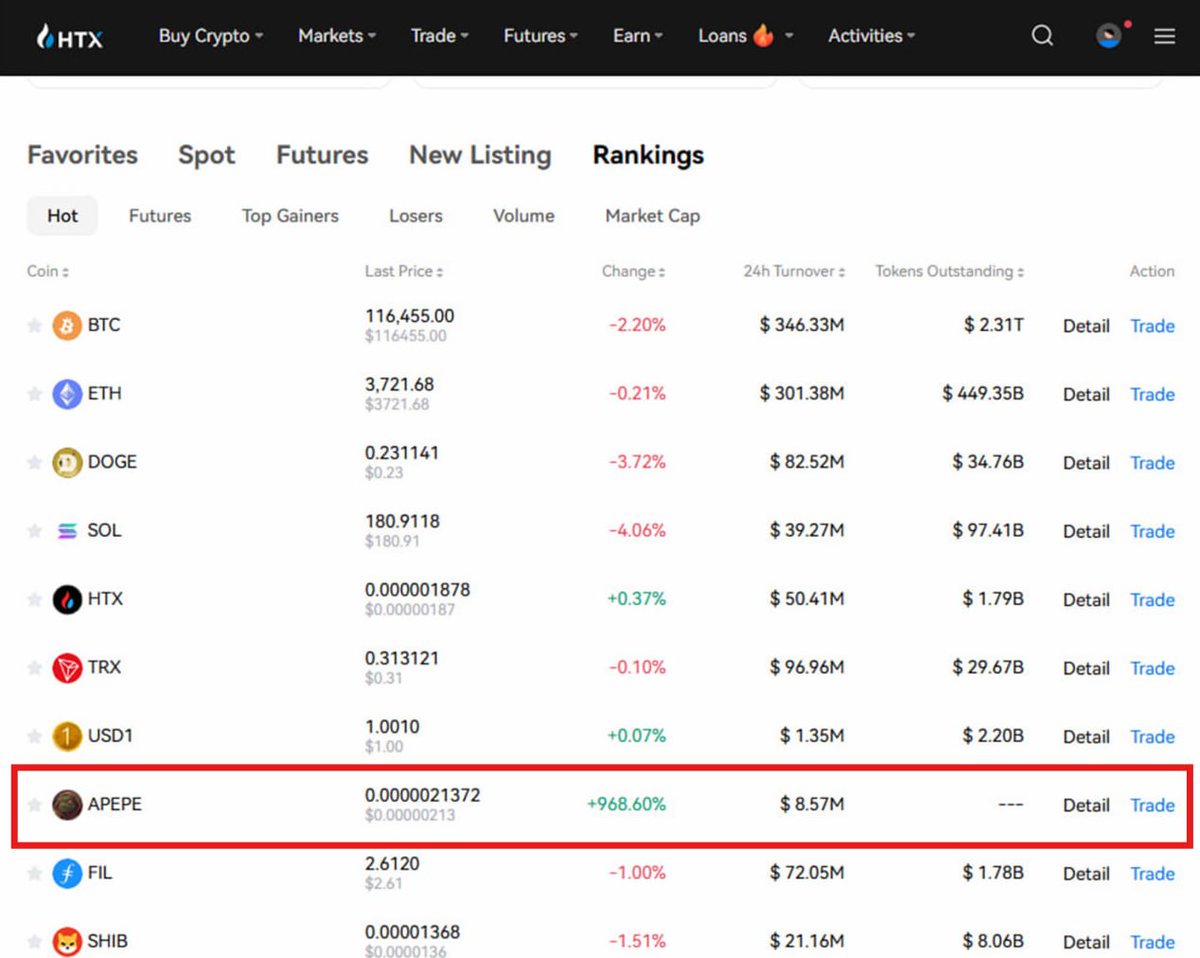This screenshot has width=1200, height=958.
Task: Select the Market Cap filter
Action: [x=652, y=216]
